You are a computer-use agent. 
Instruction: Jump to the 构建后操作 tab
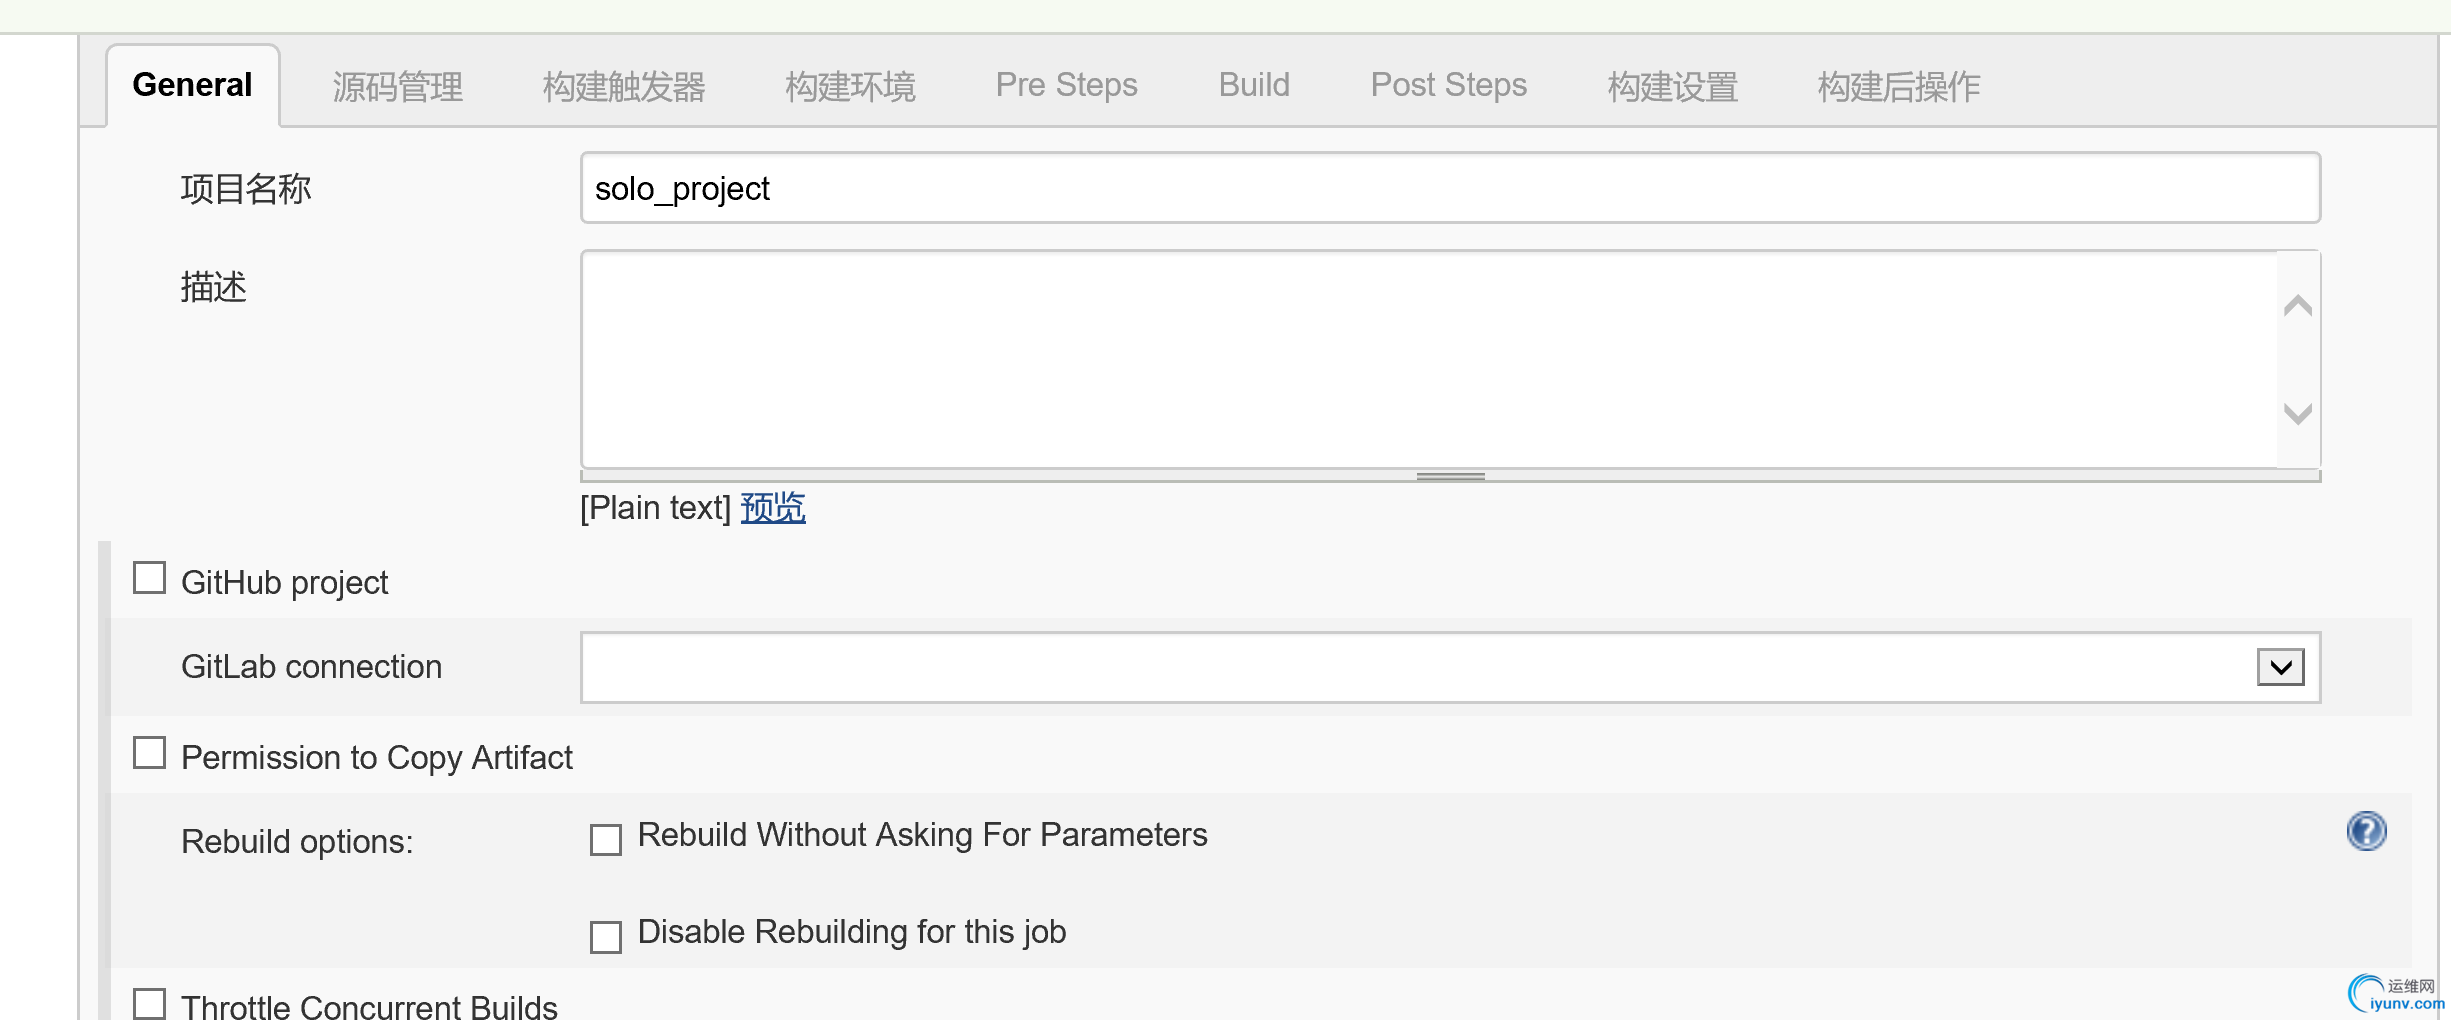(1898, 86)
